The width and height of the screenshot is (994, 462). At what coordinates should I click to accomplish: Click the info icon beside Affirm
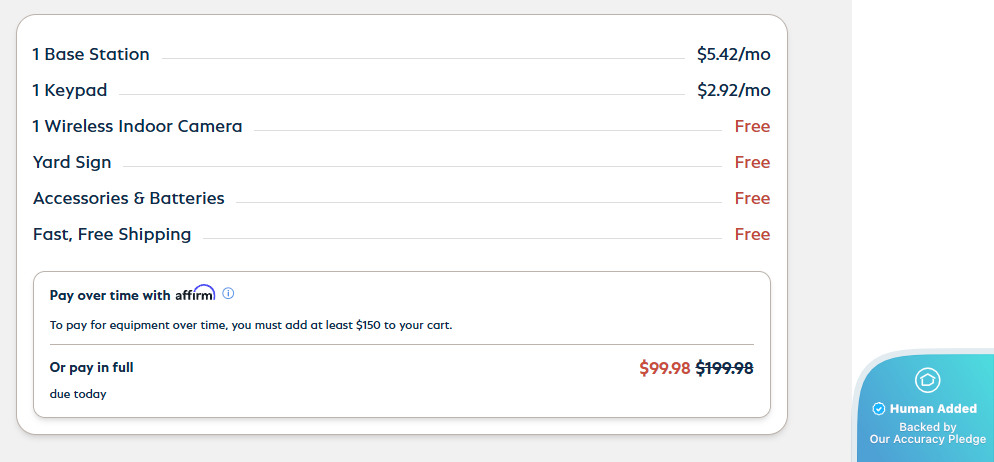coord(228,294)
